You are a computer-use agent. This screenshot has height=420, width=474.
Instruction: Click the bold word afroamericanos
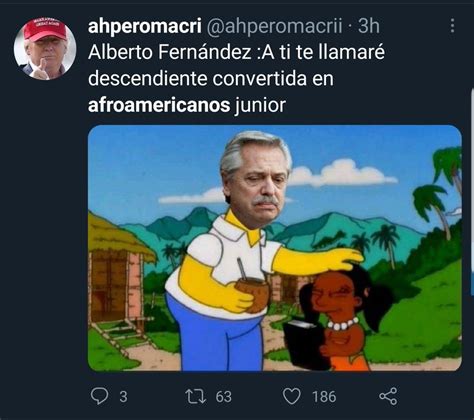[x=159, y=105]
